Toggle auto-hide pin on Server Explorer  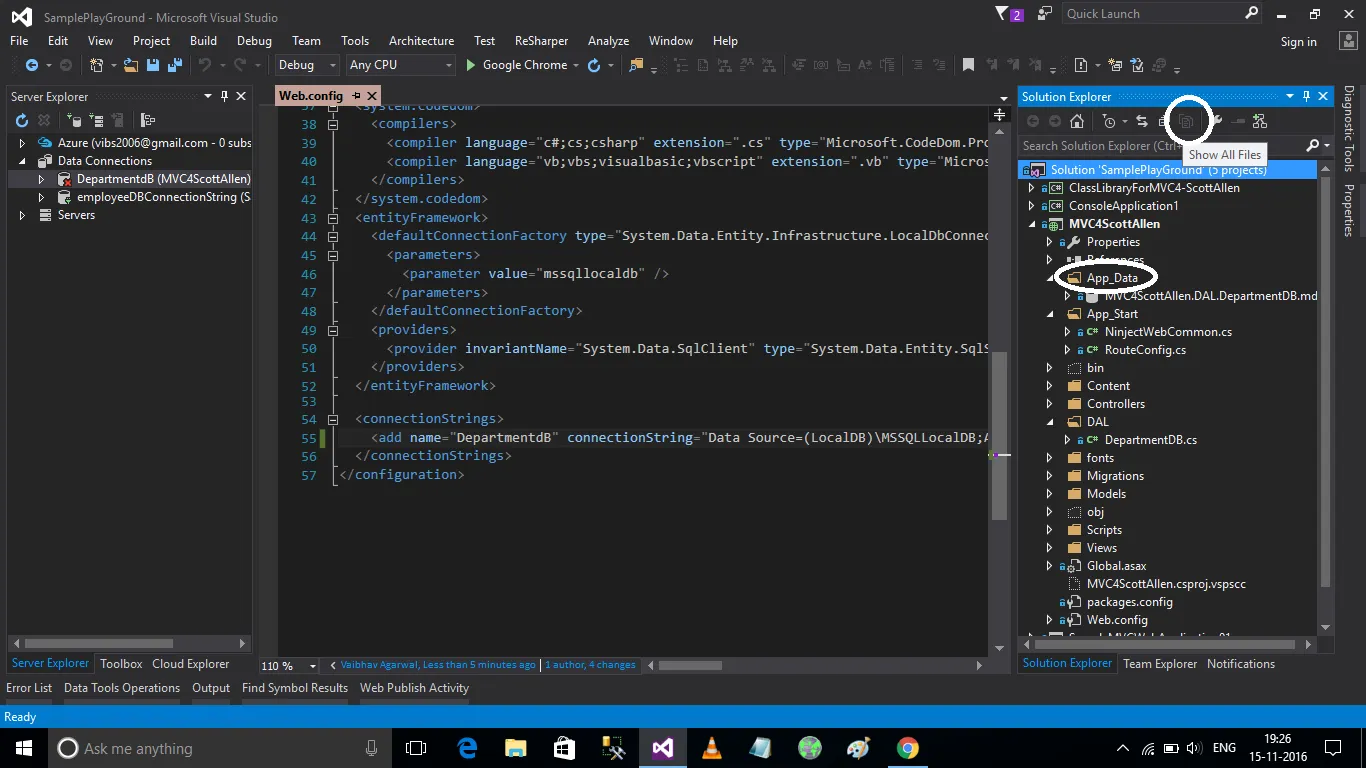[x=225, y=96]
